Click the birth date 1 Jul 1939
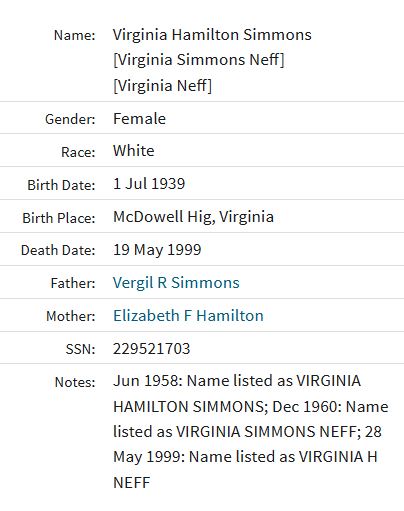 click(x=149, y=184)
